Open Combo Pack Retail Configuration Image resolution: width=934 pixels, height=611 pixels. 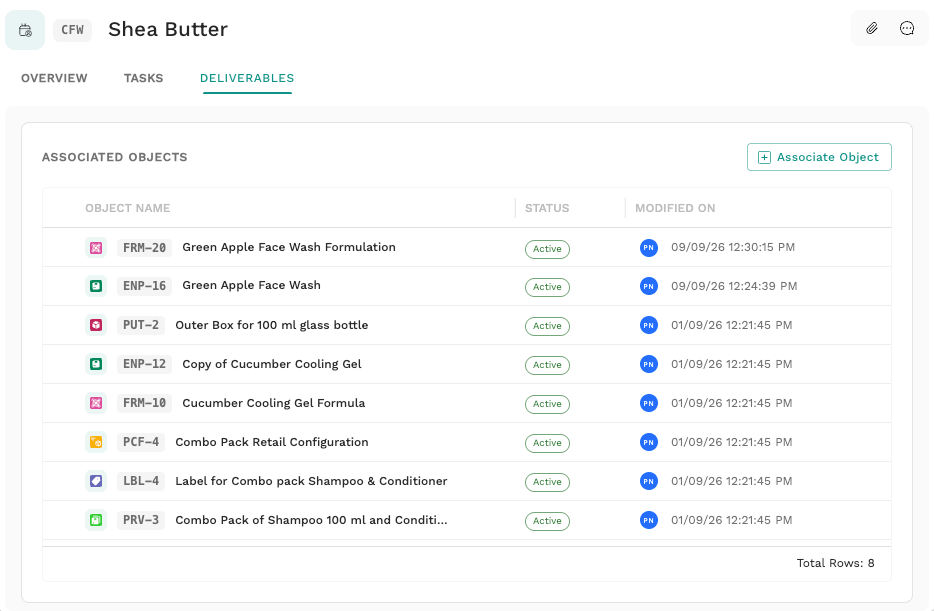coord(272,442)
